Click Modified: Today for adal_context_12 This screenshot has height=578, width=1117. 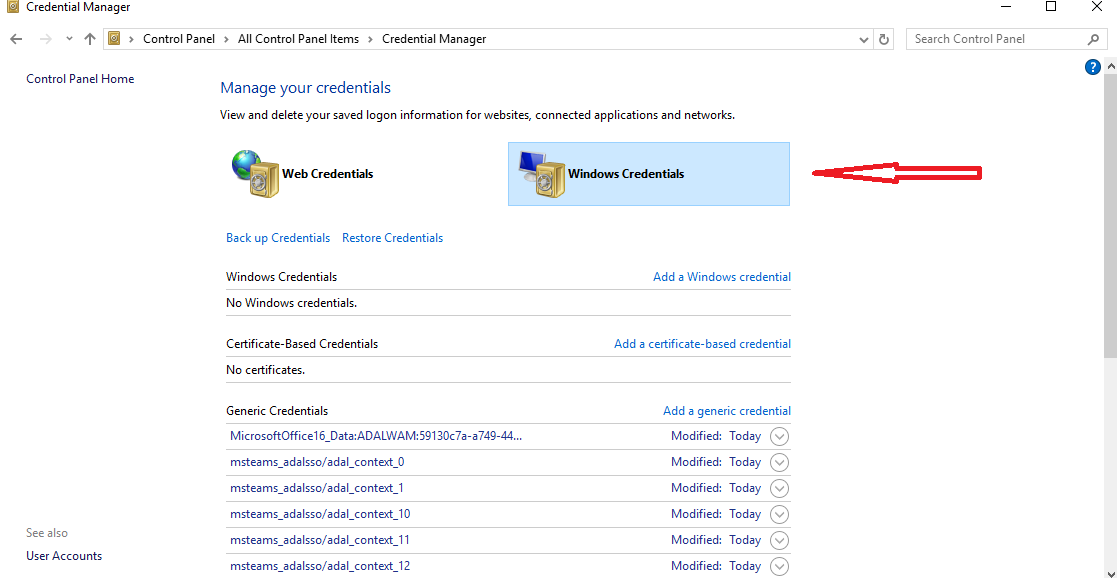tap(716, 566)
